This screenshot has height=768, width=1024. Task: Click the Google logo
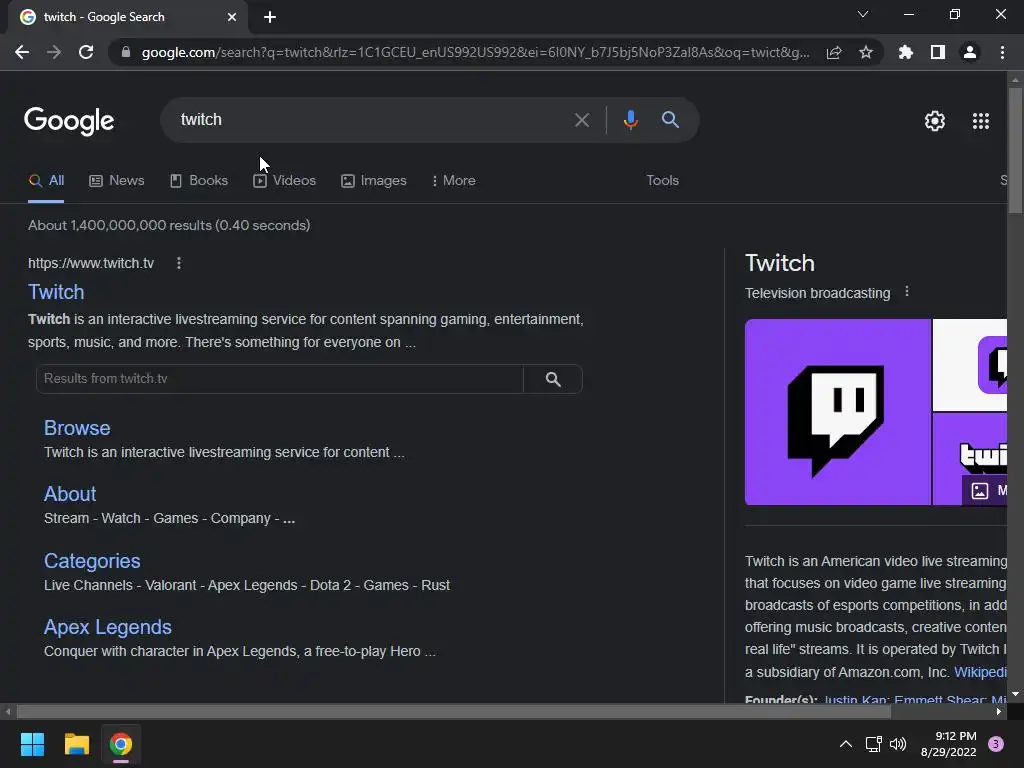point(69,121)
